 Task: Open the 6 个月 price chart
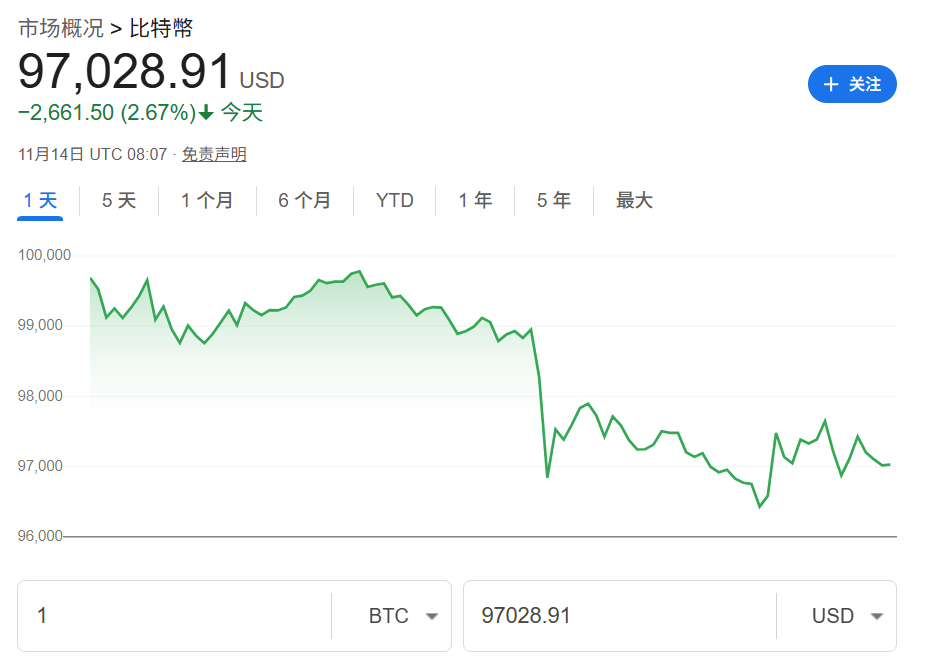click(x=305, y=200)
